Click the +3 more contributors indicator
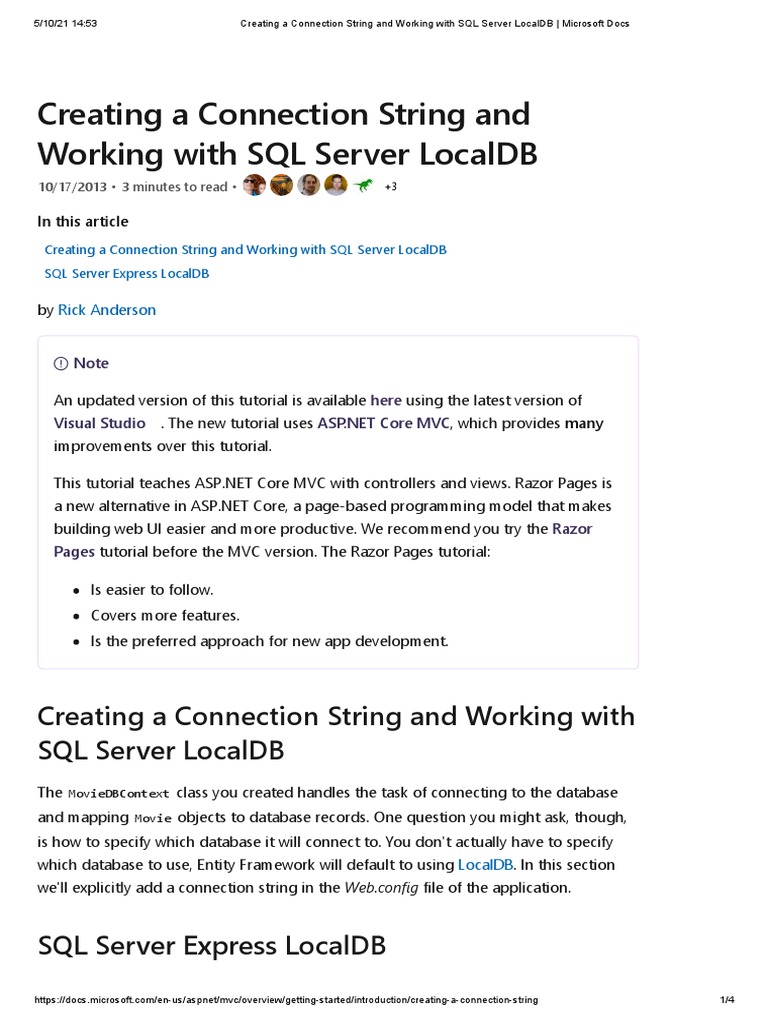Screen dimensions: 768x1024 pyautogui.click(x=391, y=187)
